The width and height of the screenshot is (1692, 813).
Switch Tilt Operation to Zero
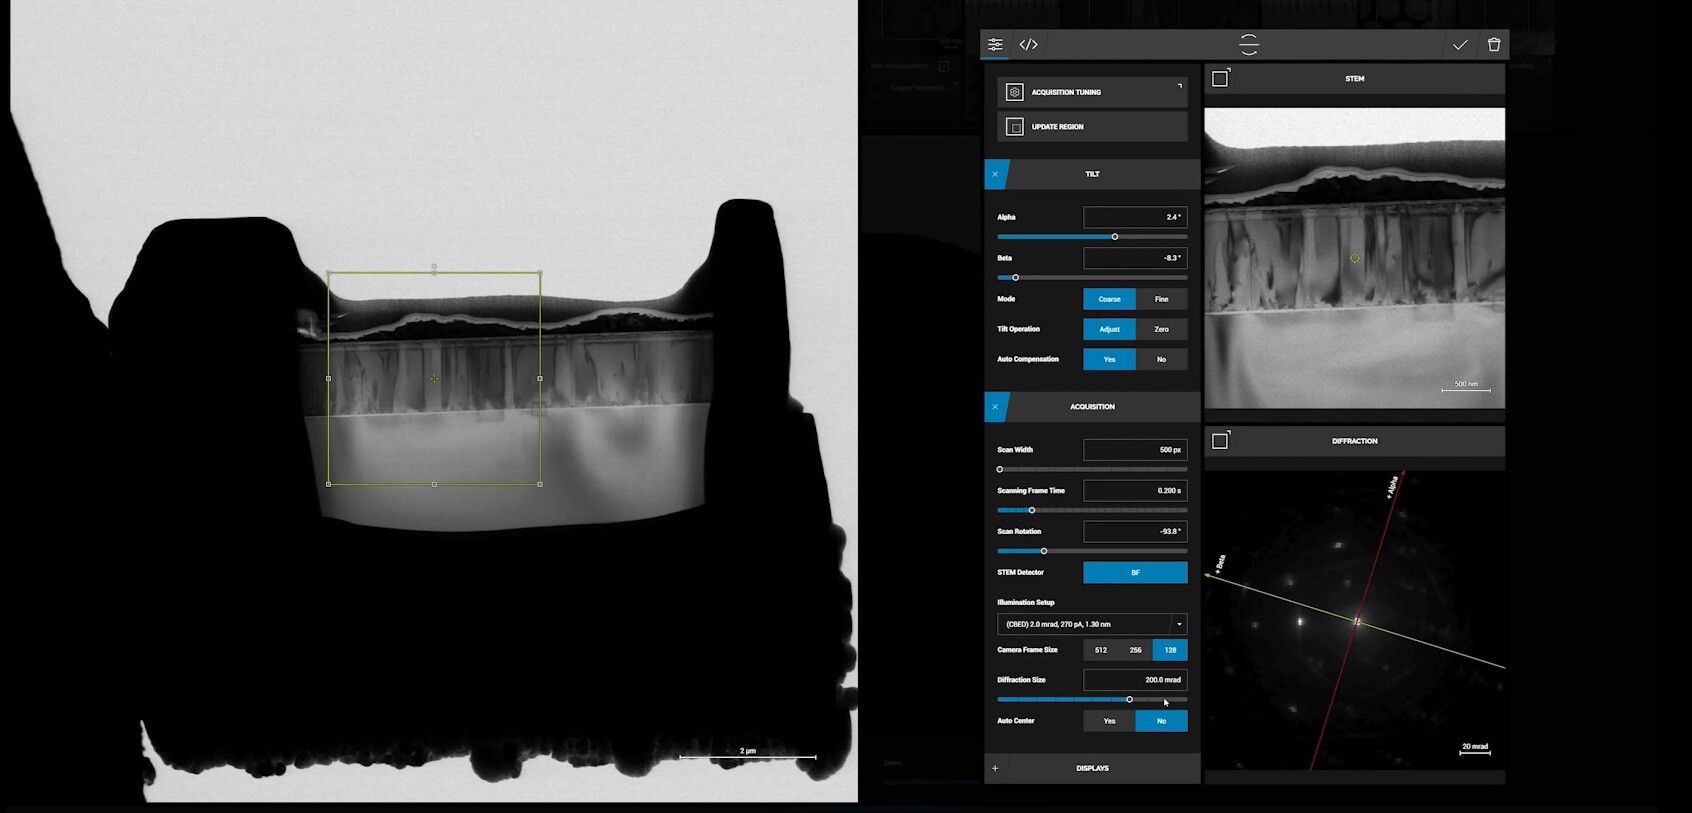pyautogui.click(x=1161, y=329)
